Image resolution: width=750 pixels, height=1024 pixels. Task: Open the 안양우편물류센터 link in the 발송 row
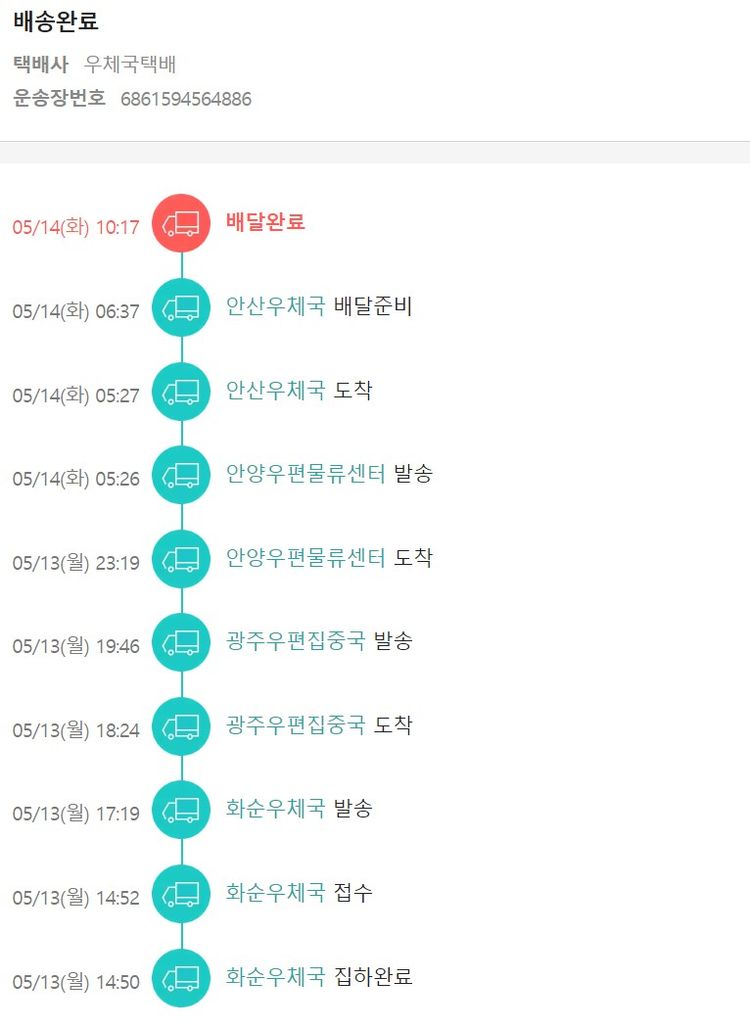tap(305, 475)
